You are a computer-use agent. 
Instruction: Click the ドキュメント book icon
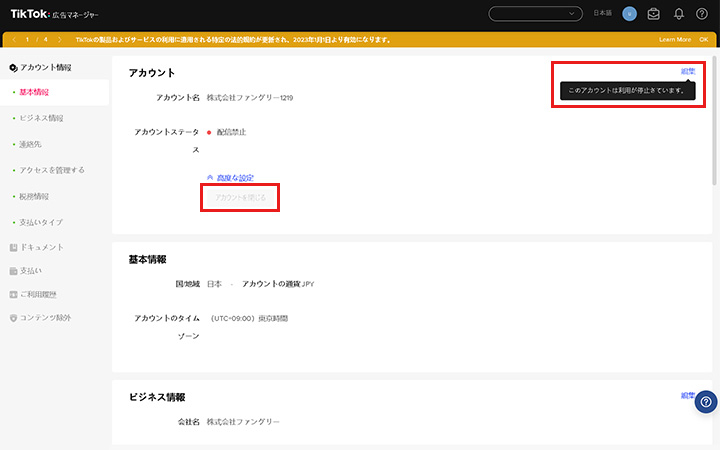tap(13, 248)
